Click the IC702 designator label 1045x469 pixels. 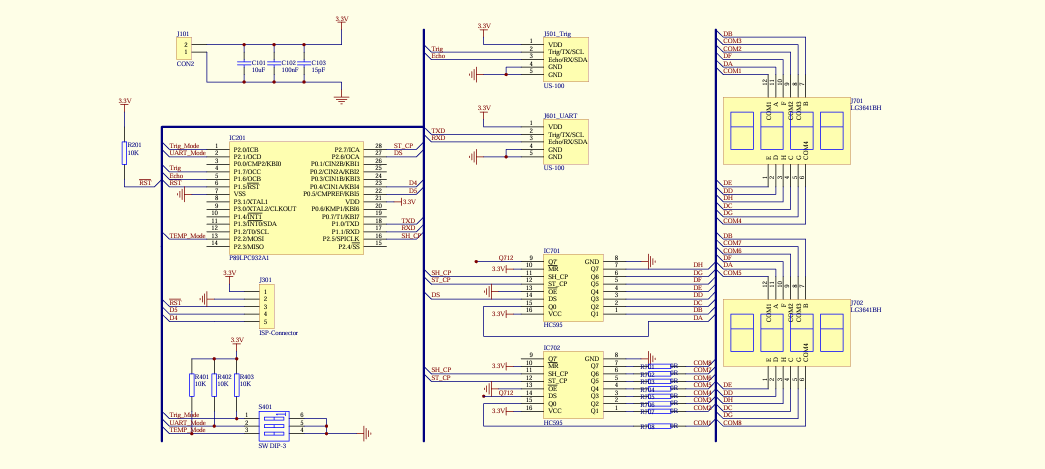coord(552,348)
